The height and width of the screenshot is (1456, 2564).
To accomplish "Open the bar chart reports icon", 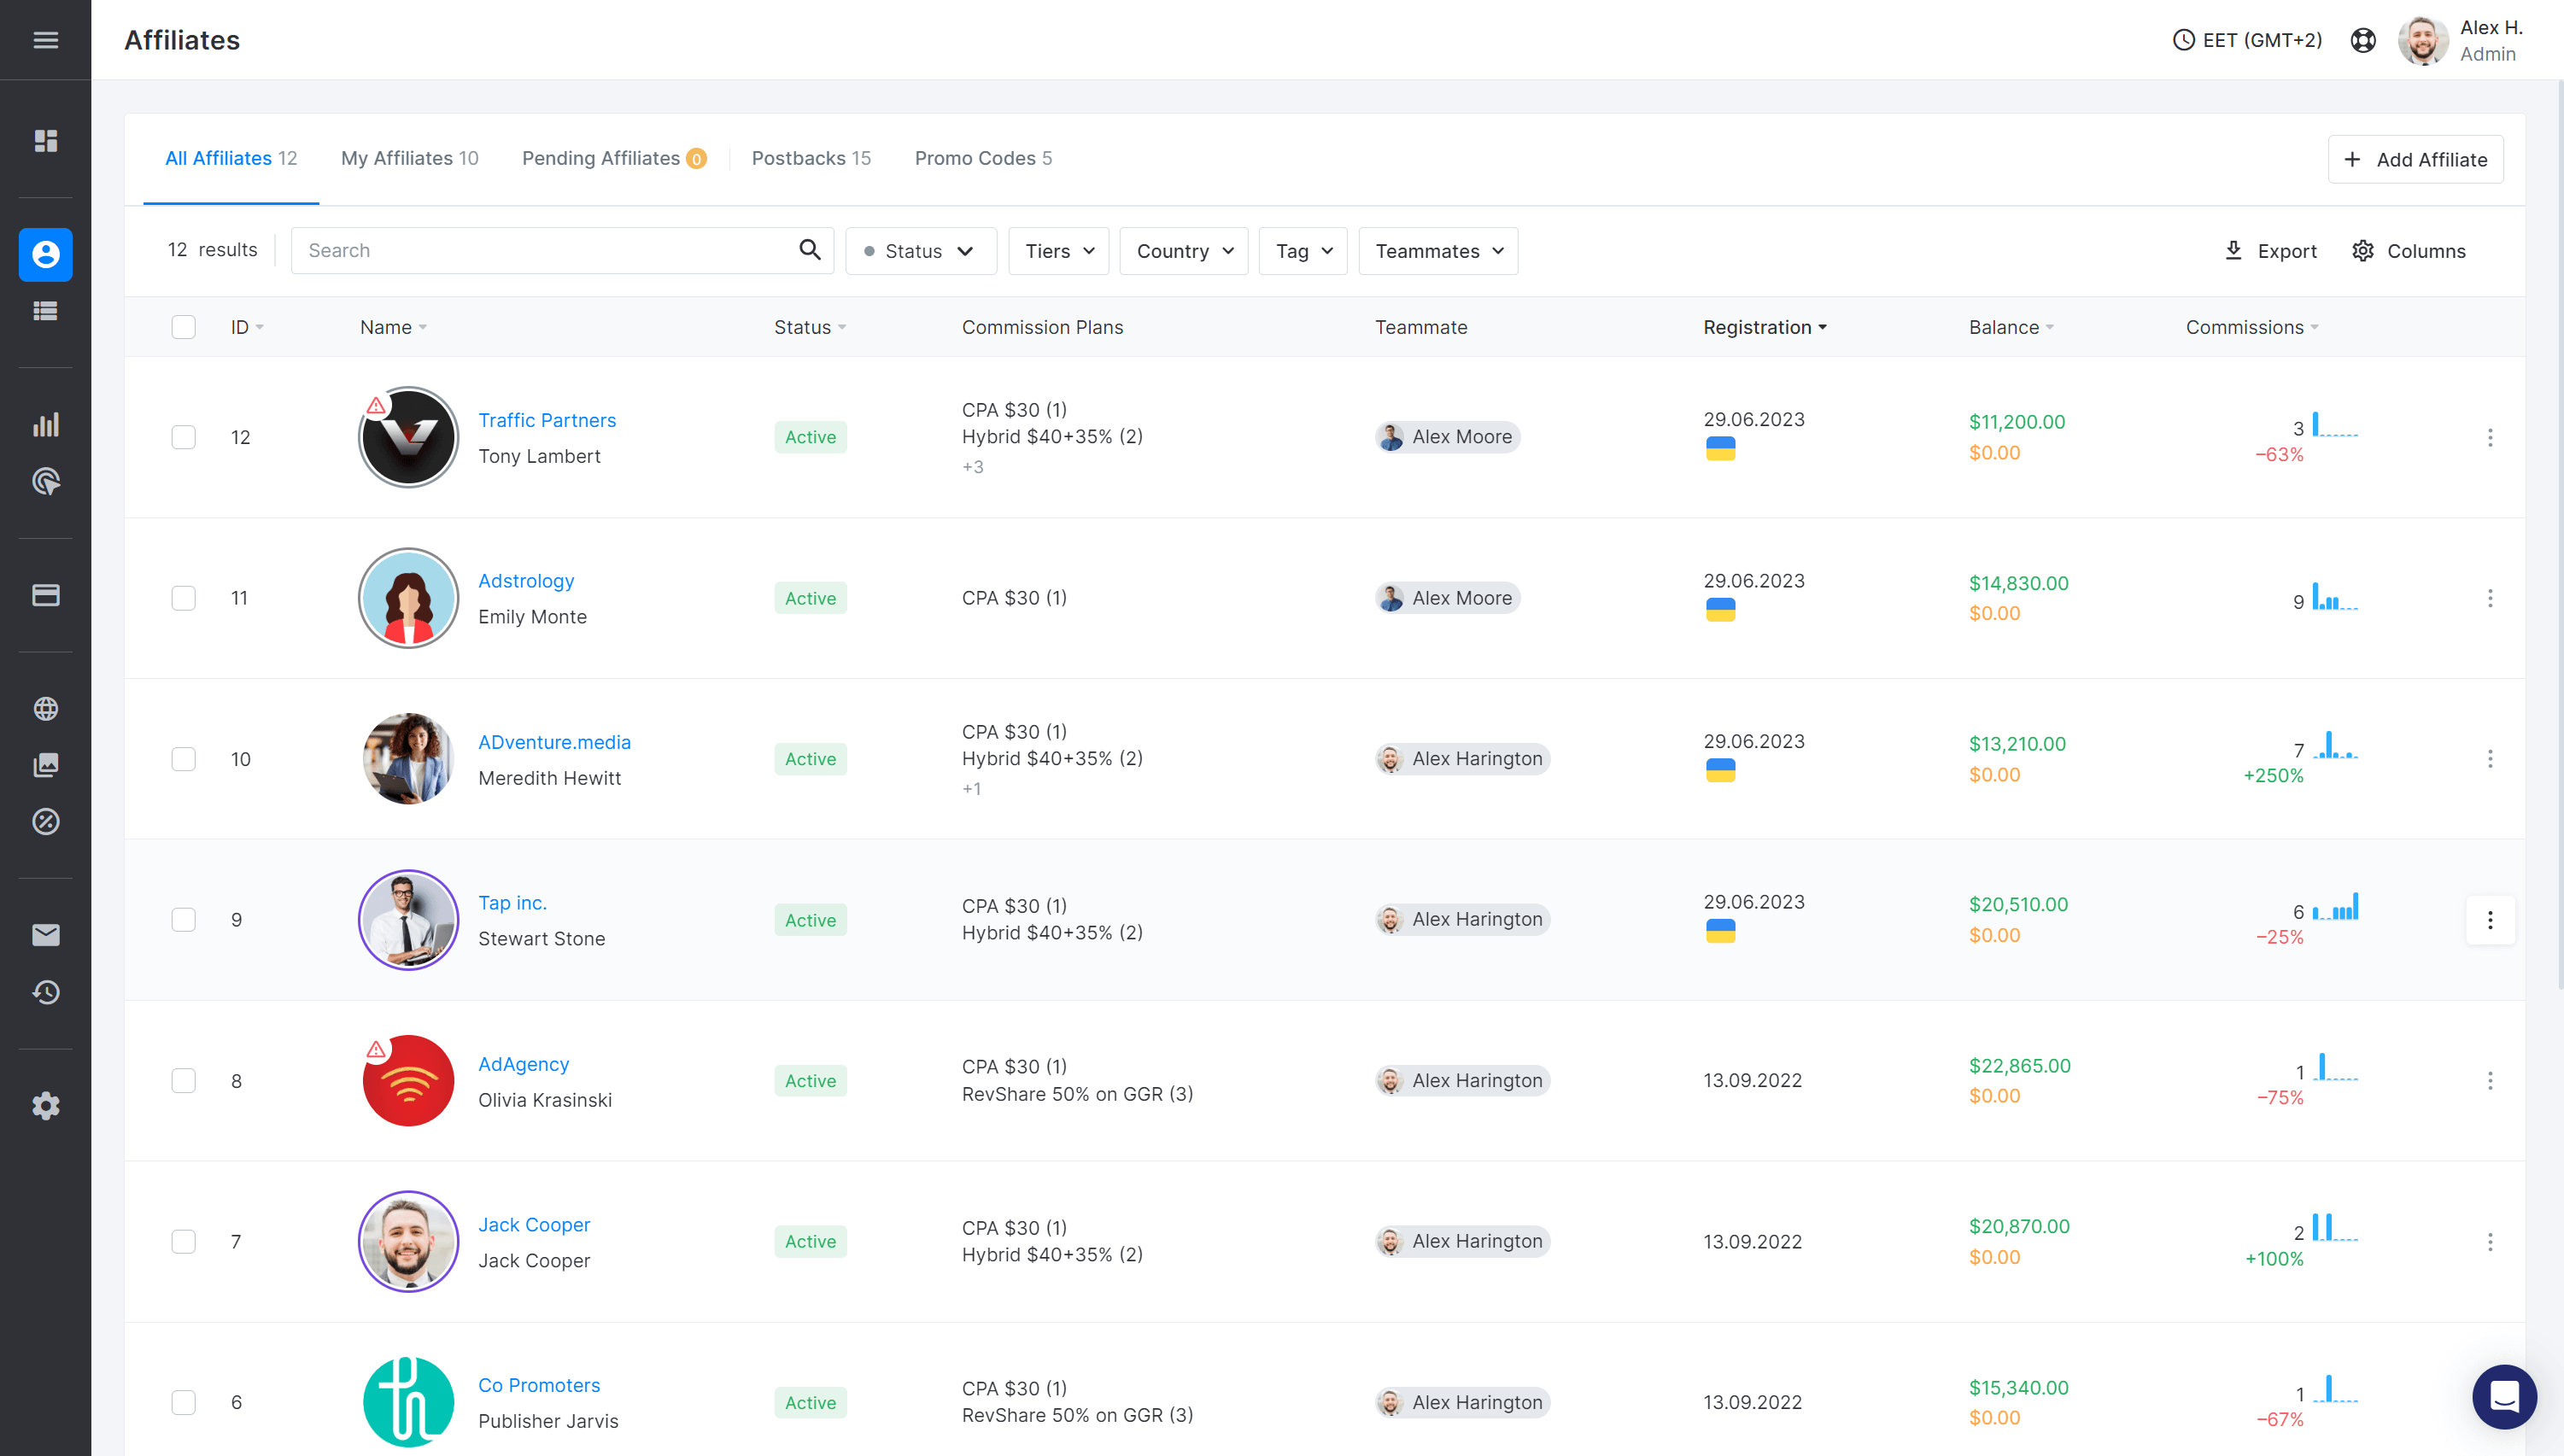I will (x=45, y=424).
